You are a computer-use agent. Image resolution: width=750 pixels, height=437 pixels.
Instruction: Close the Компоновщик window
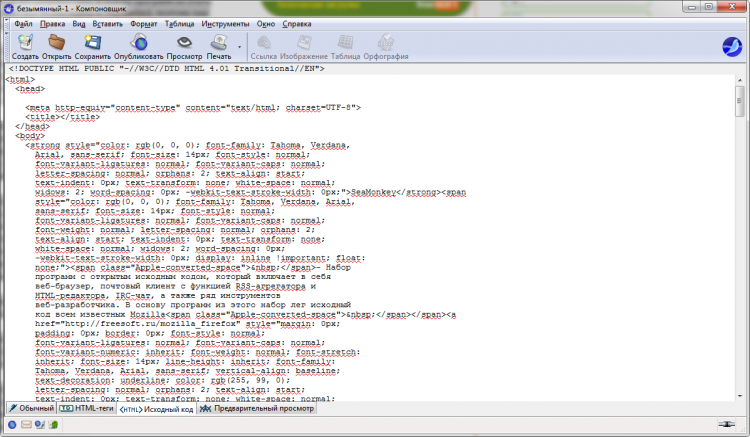[732, 7]
